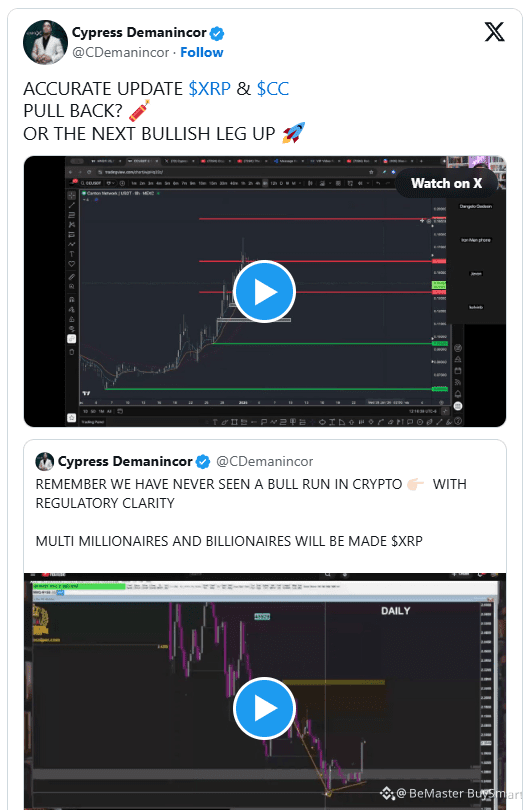
Task: Click the DAILY label in the second video
Action: [396, 611]
